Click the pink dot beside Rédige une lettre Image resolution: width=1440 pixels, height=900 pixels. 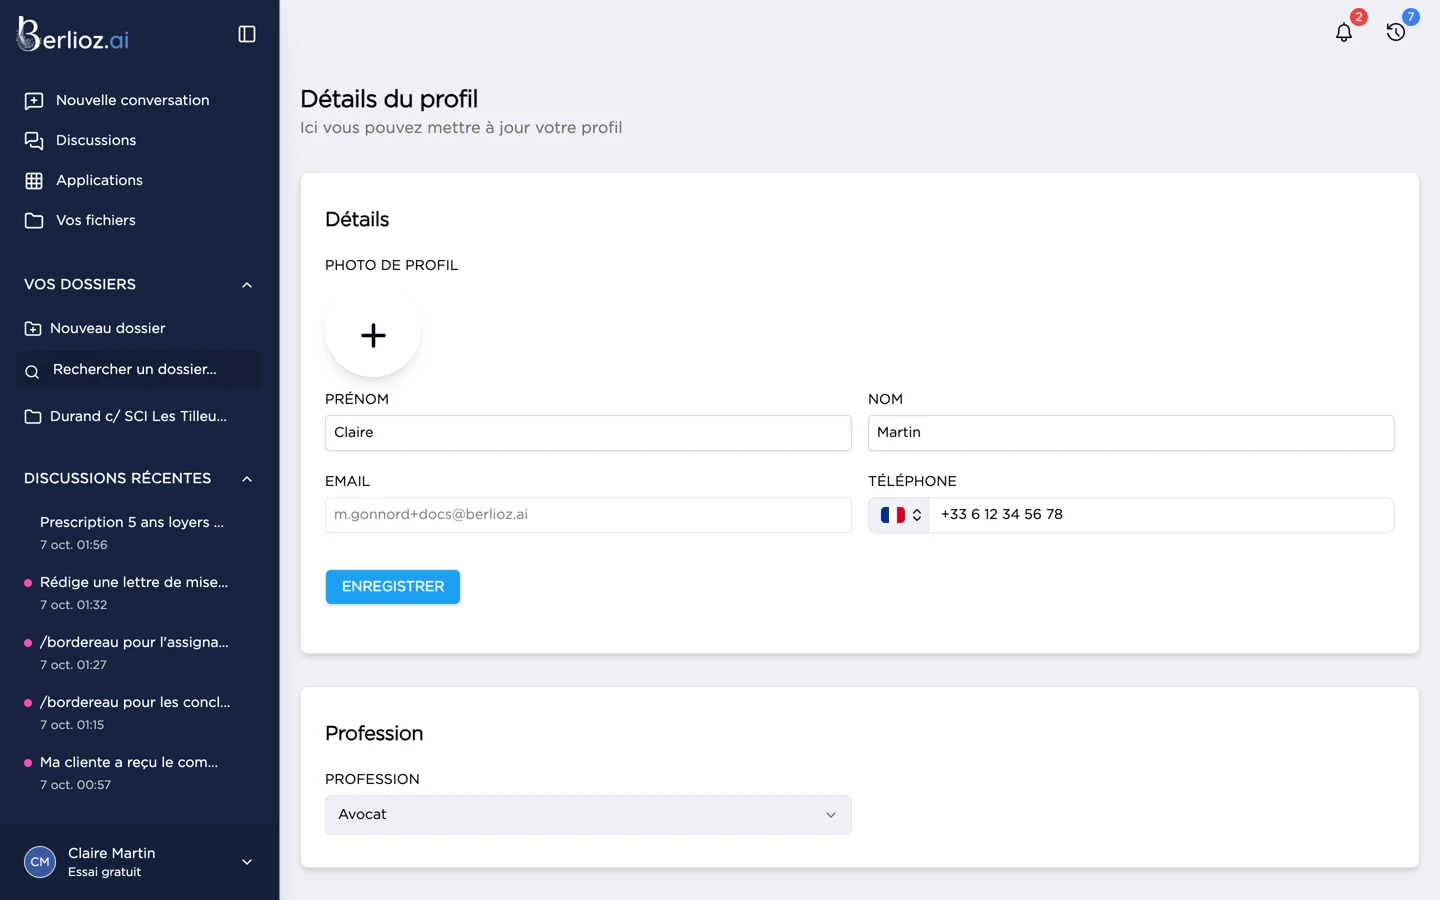click(x=28, y=583)
